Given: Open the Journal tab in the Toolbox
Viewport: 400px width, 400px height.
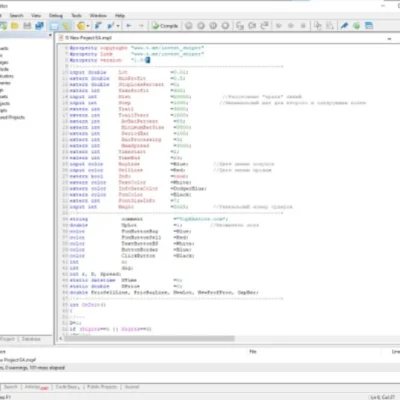Looking at the screenshot, I should pos(132,387).
